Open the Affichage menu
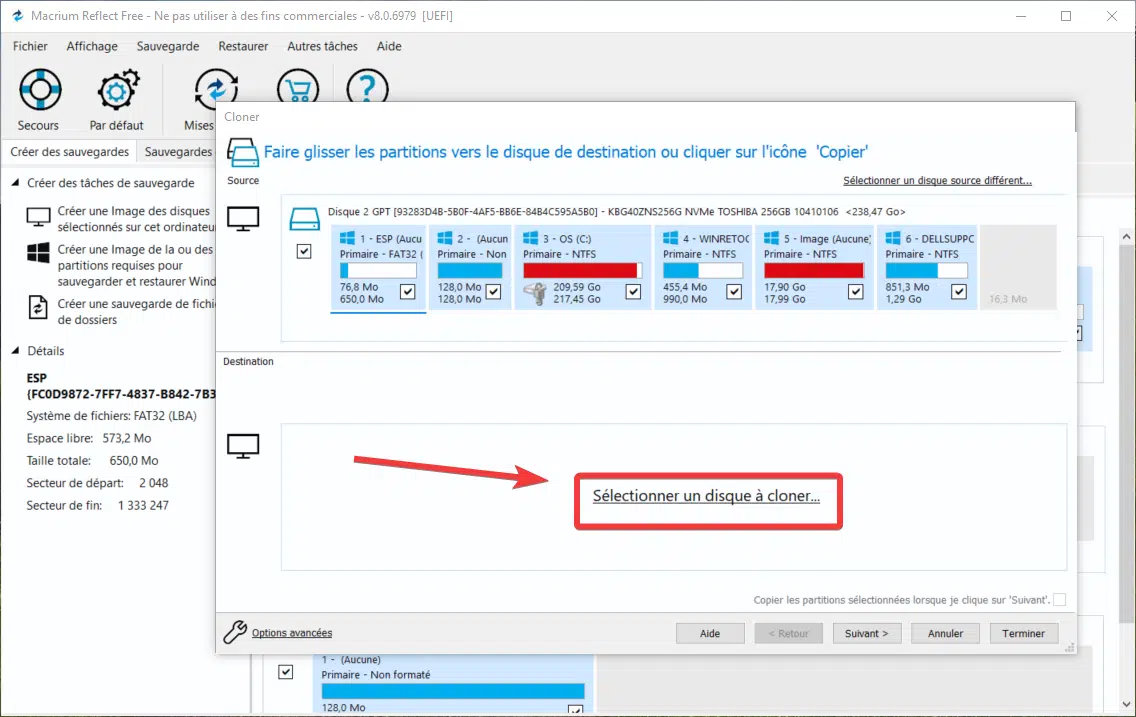The width and height of the screenshot is (1136, 717). [92, 46]
